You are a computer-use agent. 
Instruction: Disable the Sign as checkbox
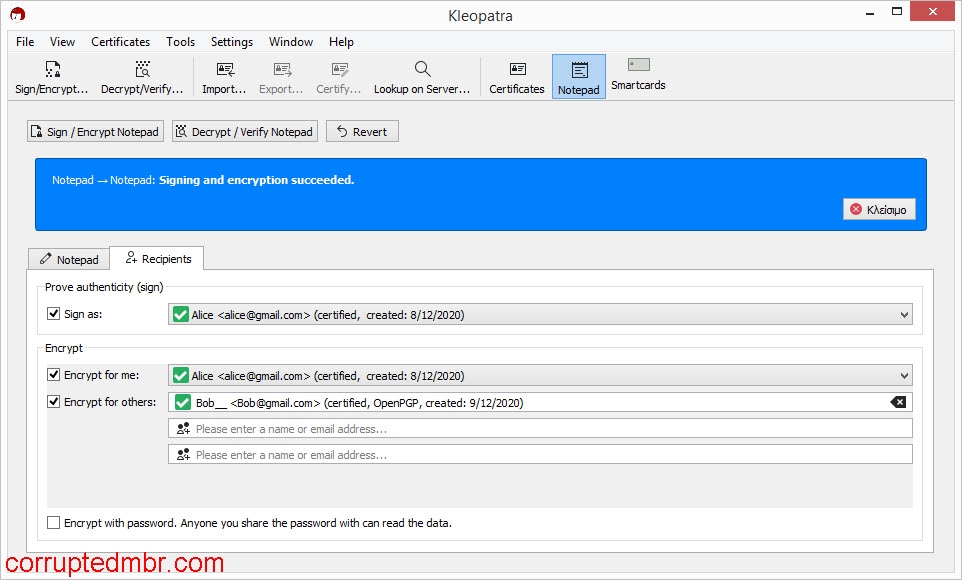pos(53,313)
